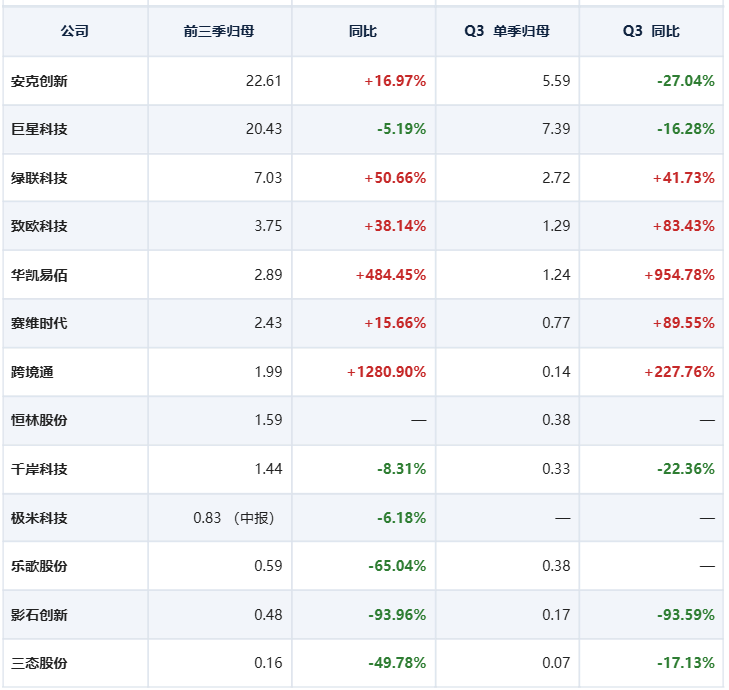
Task: Click the value 0.16
Action: coord(268,663)
